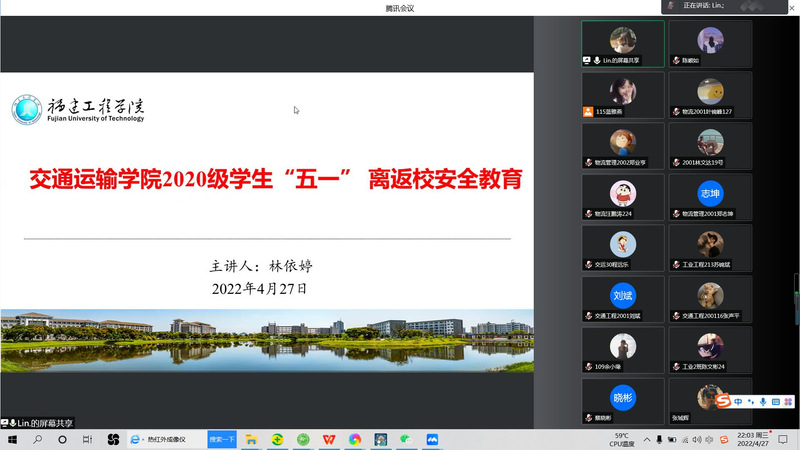Screen dimensions: 800x450
Task: Click muted mic icon next to 工业工程213
Action: coord(676,264)
